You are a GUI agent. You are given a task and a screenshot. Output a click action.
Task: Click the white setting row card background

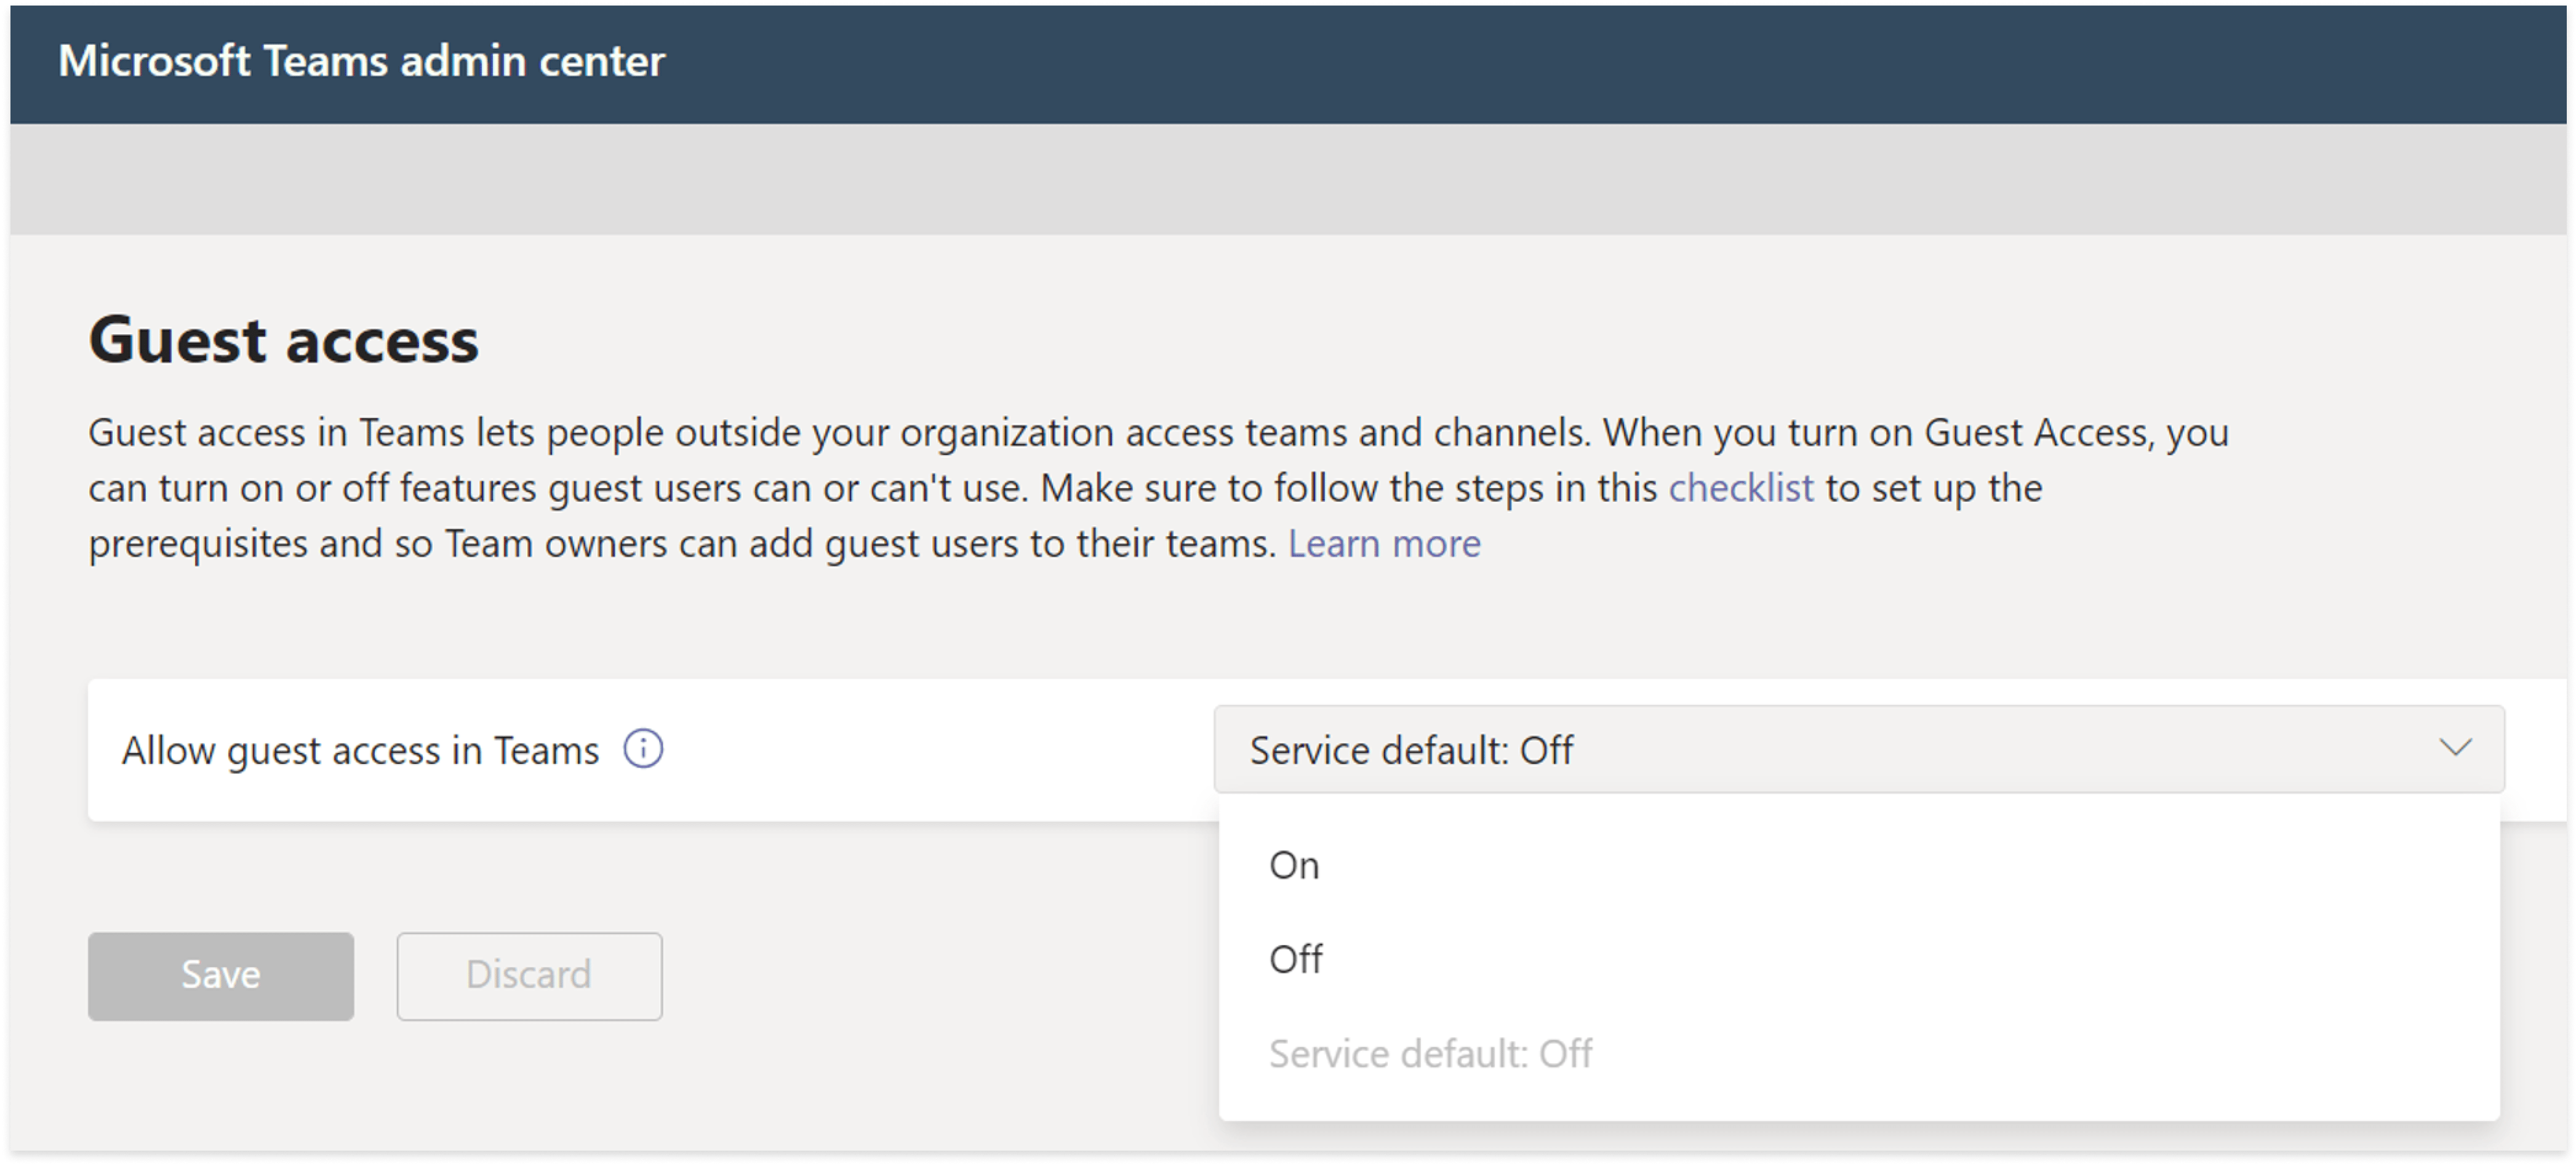coord(930,750)
